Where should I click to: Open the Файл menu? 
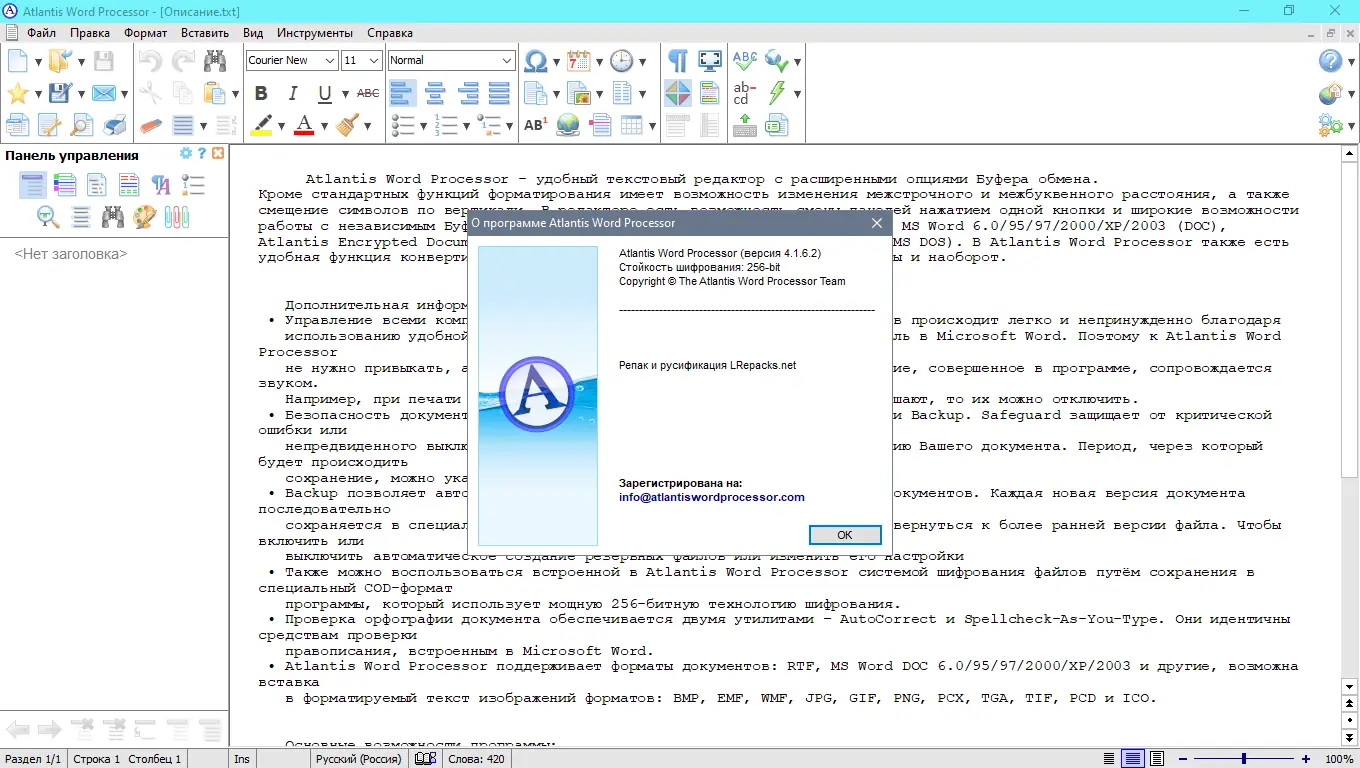(41, 33)
